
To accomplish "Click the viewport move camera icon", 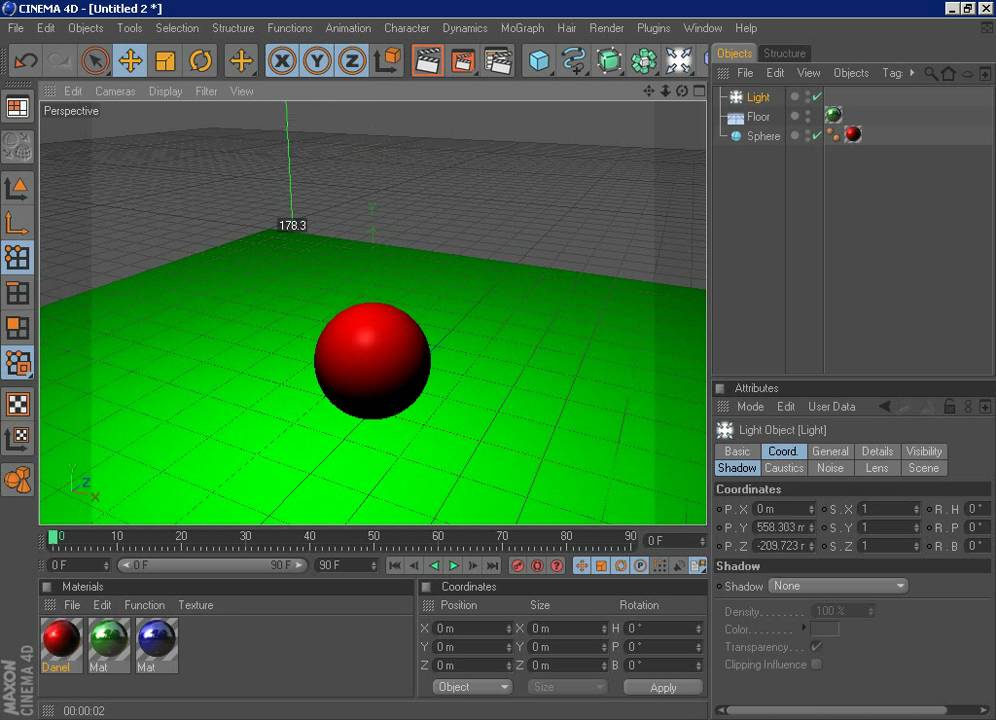I will (x=649, y=91).
